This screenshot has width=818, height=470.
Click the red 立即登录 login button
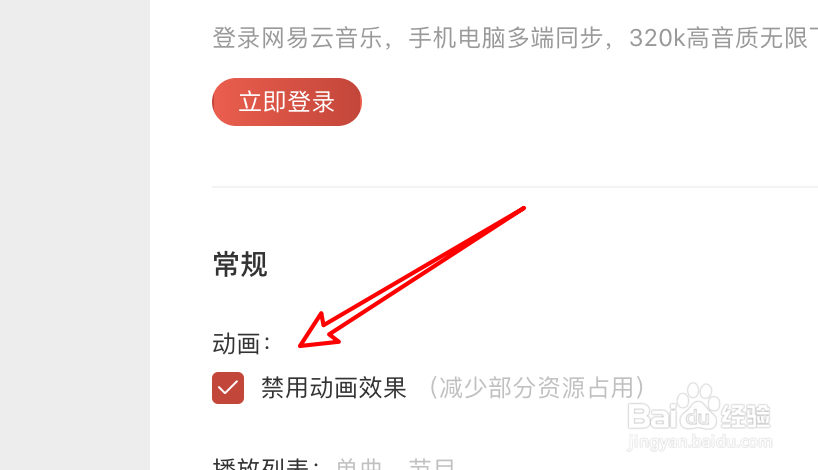[x=286, y=102]
